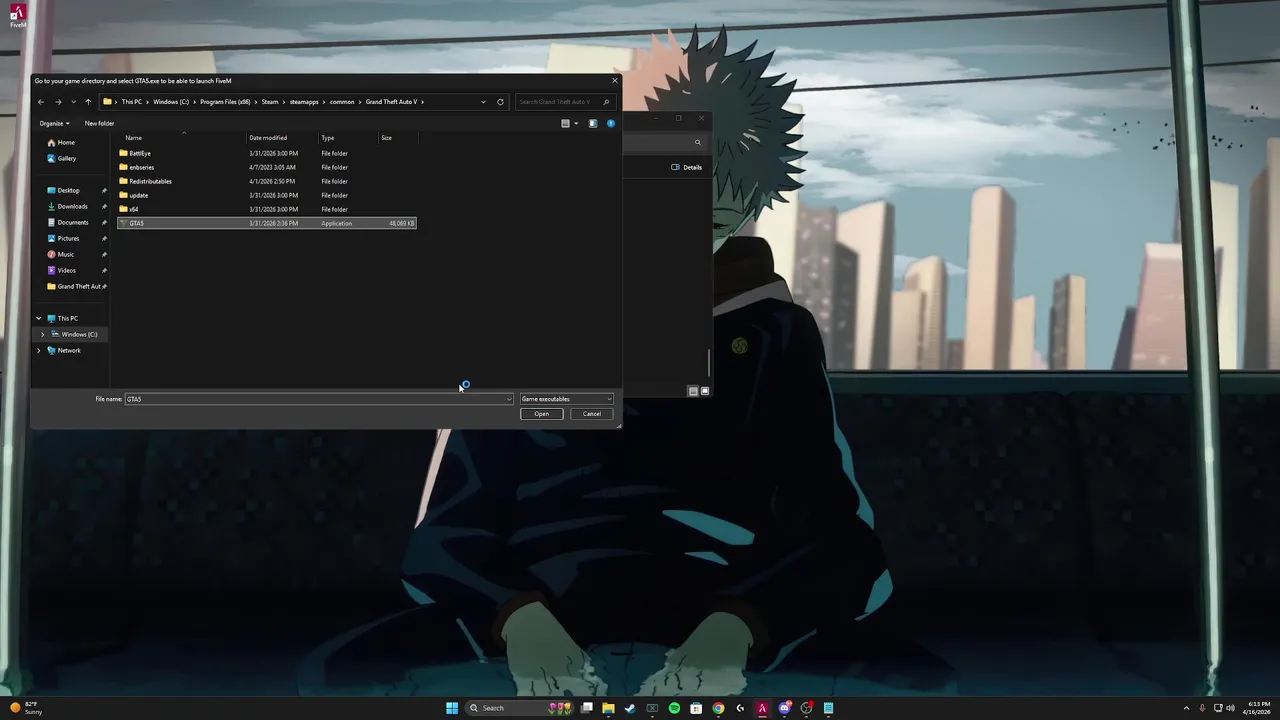Image resolution: width=1280 pixels, height=720 pixels.
Task: Open the blue Help icon
Action: coord(611,124)
